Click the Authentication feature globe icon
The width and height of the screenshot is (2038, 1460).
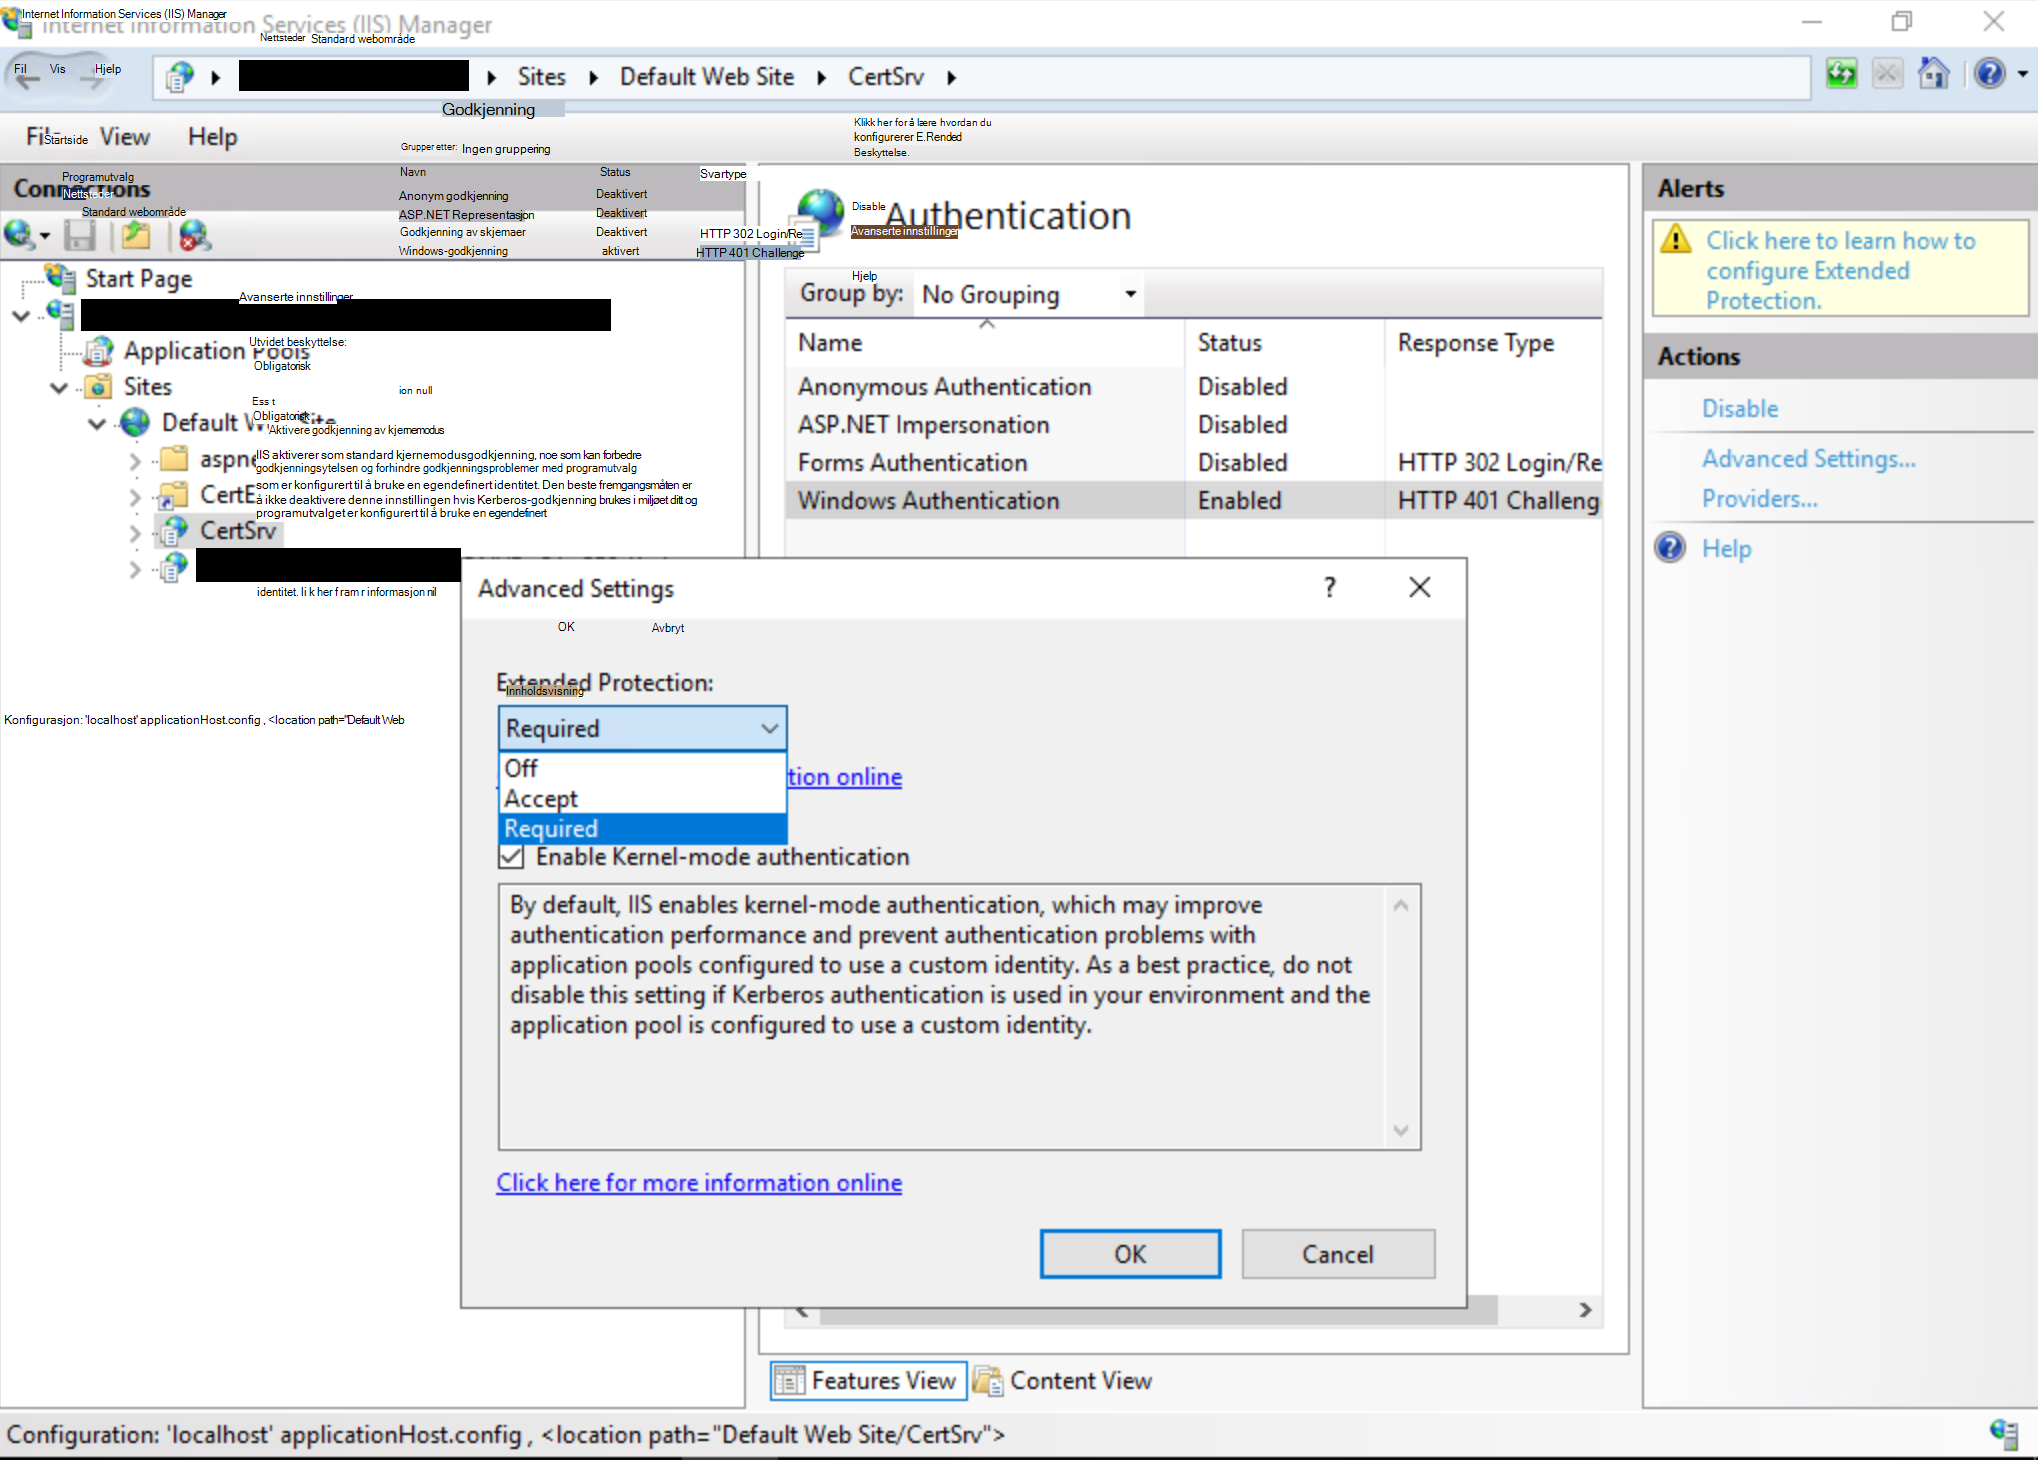(821, 217)
